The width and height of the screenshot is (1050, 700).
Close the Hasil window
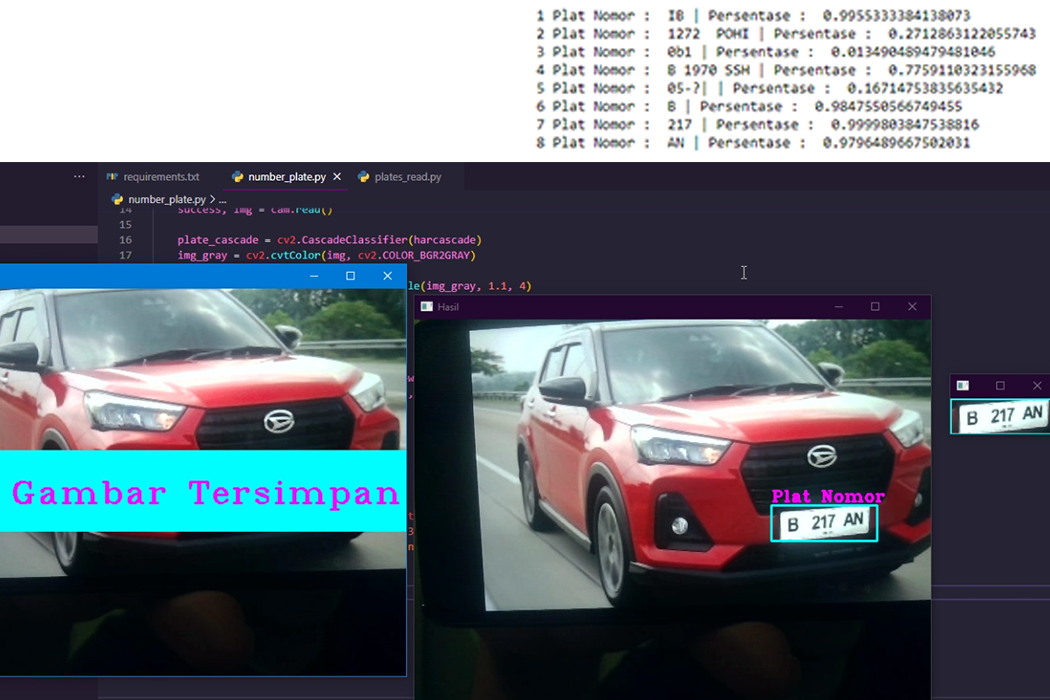(912, 307)
